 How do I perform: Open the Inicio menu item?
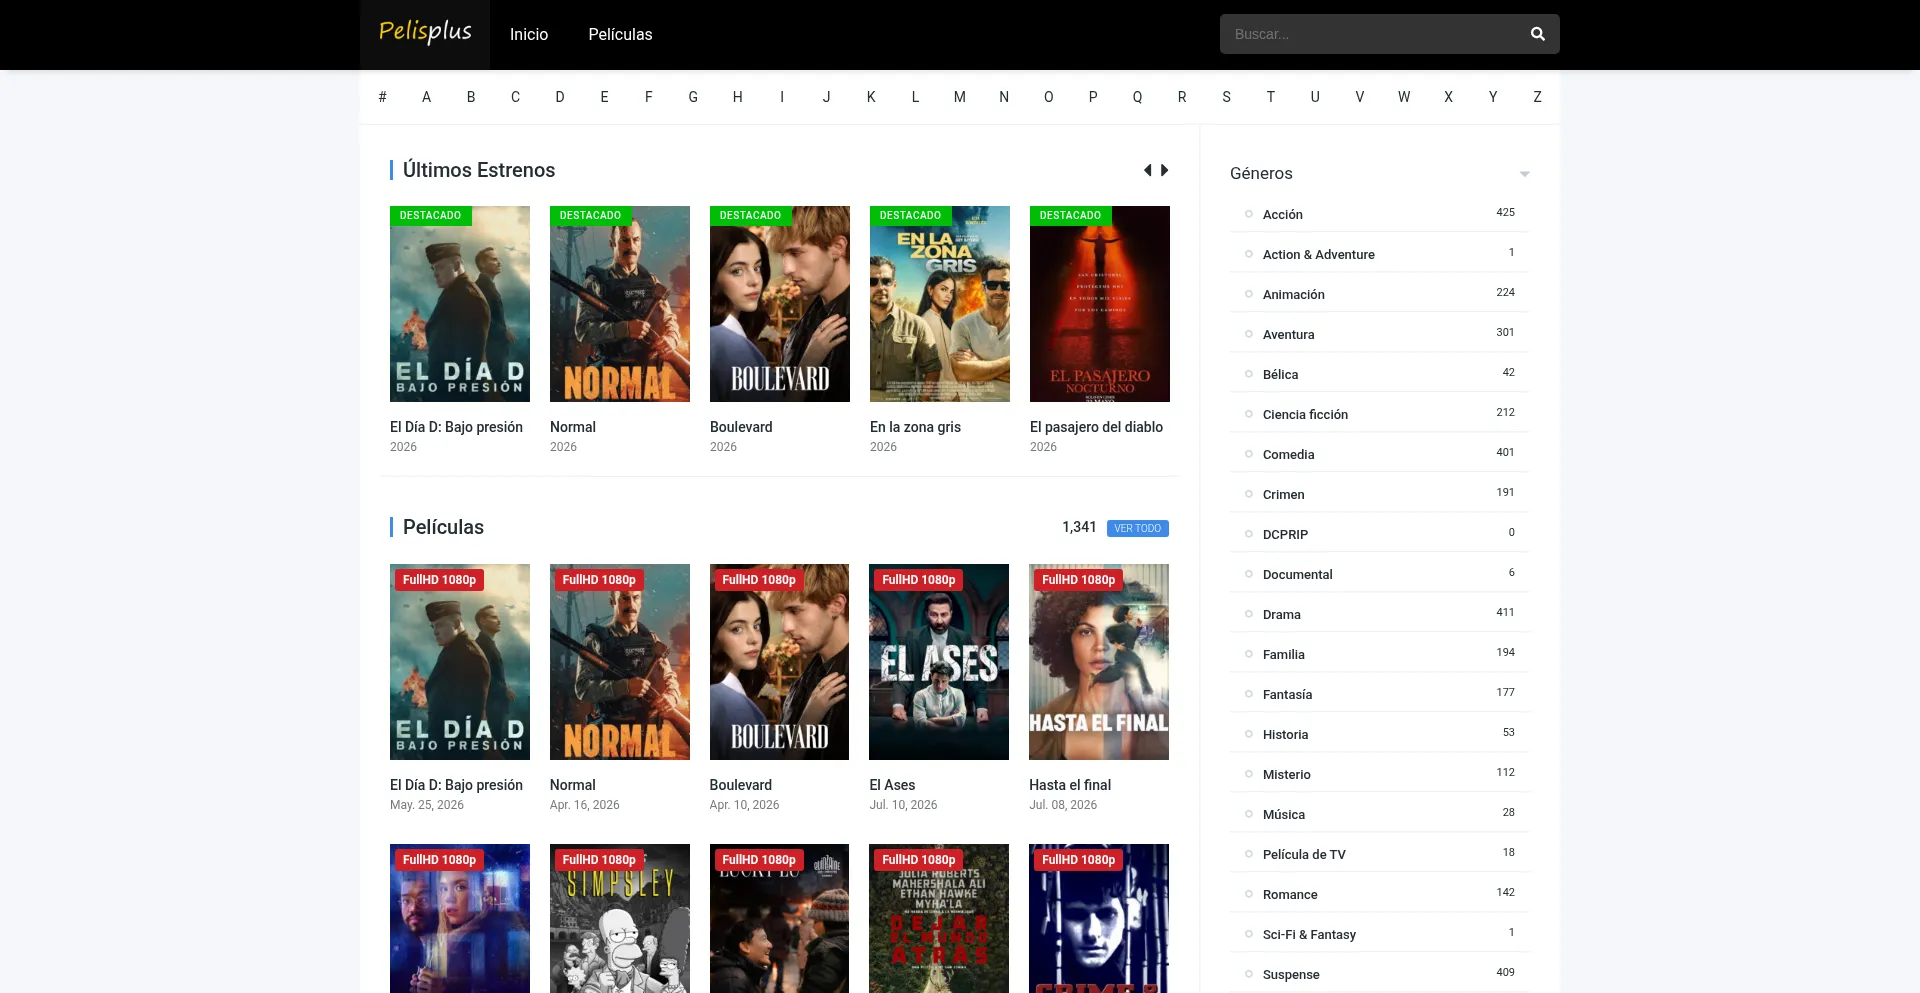click(x=529, y=34)
